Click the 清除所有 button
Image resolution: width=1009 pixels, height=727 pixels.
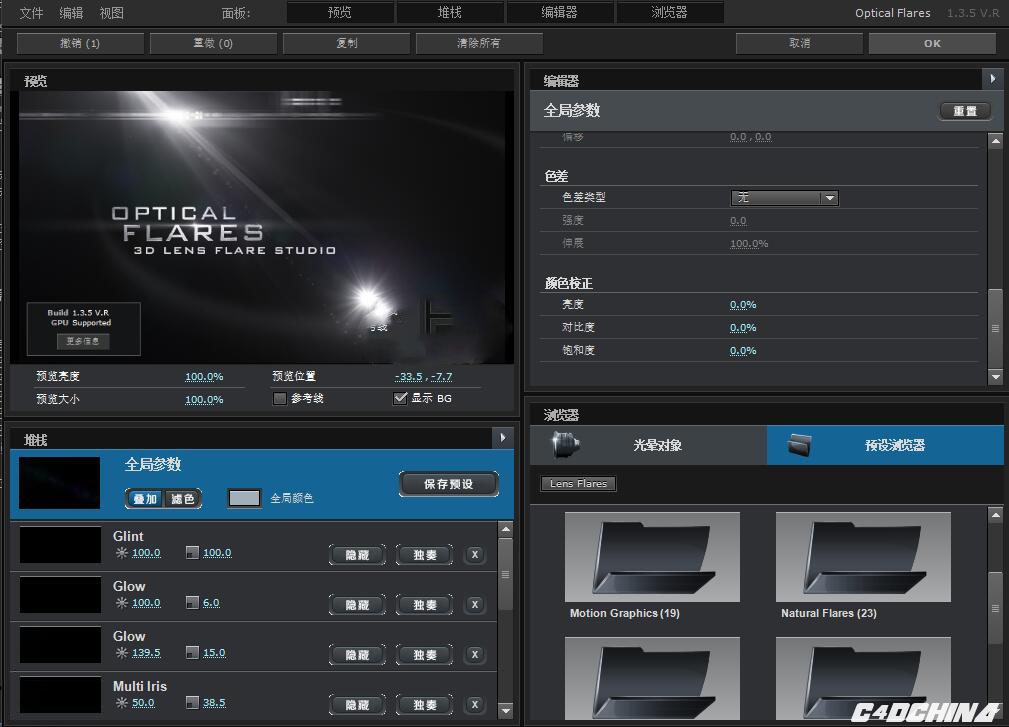click(479, 43)
